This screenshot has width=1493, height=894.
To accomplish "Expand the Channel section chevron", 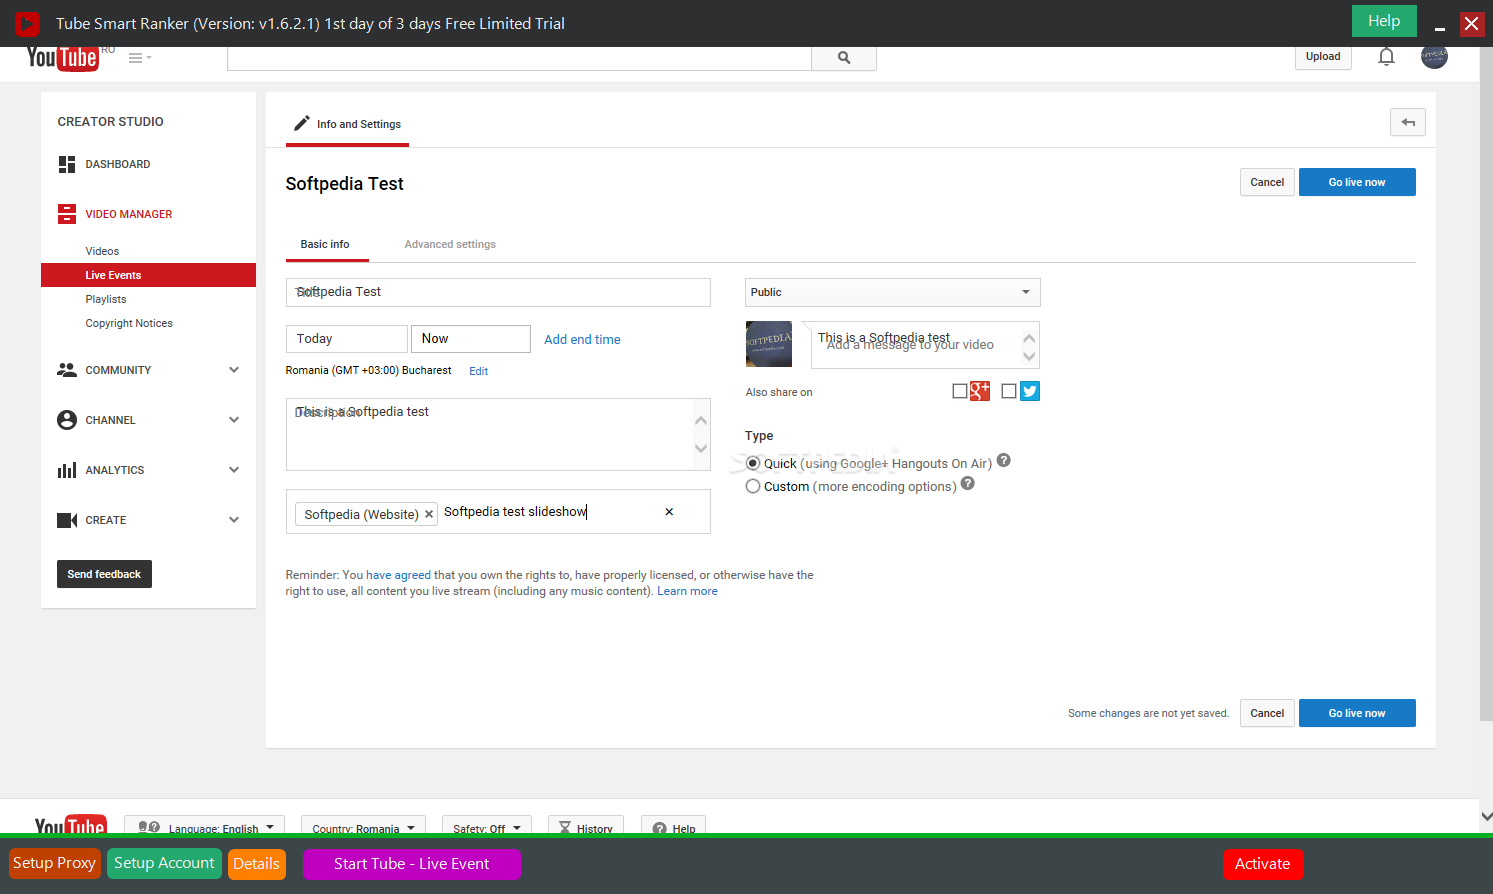I will point(234,420).
